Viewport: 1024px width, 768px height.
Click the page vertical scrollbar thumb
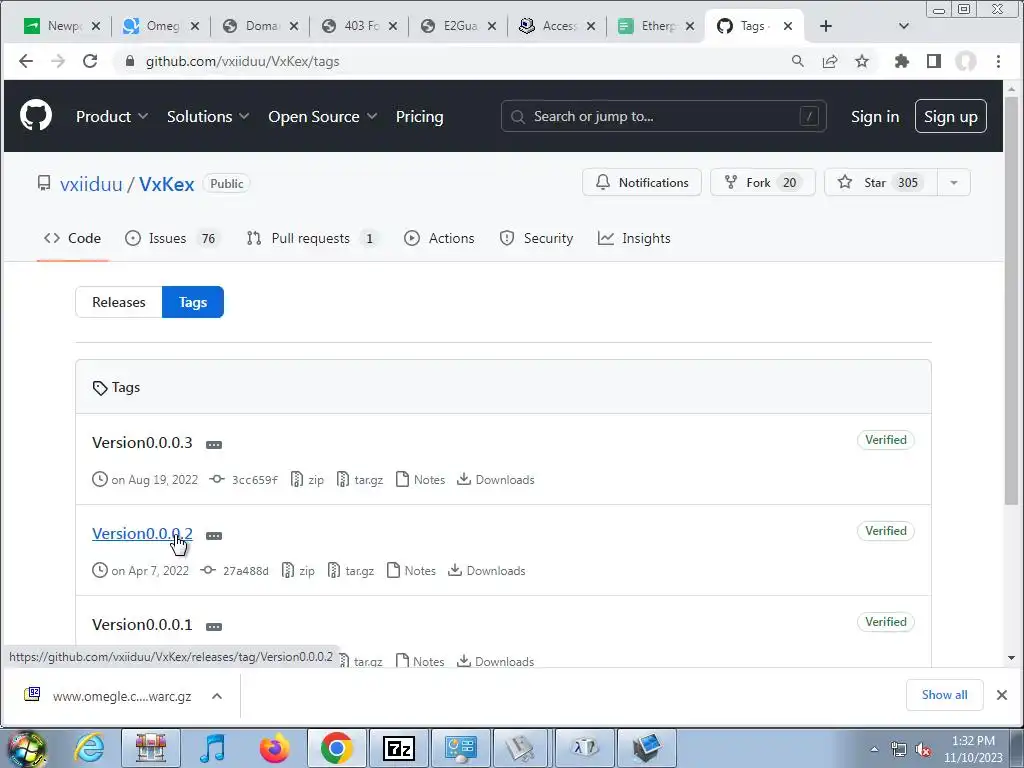(x=1011, y=300)
